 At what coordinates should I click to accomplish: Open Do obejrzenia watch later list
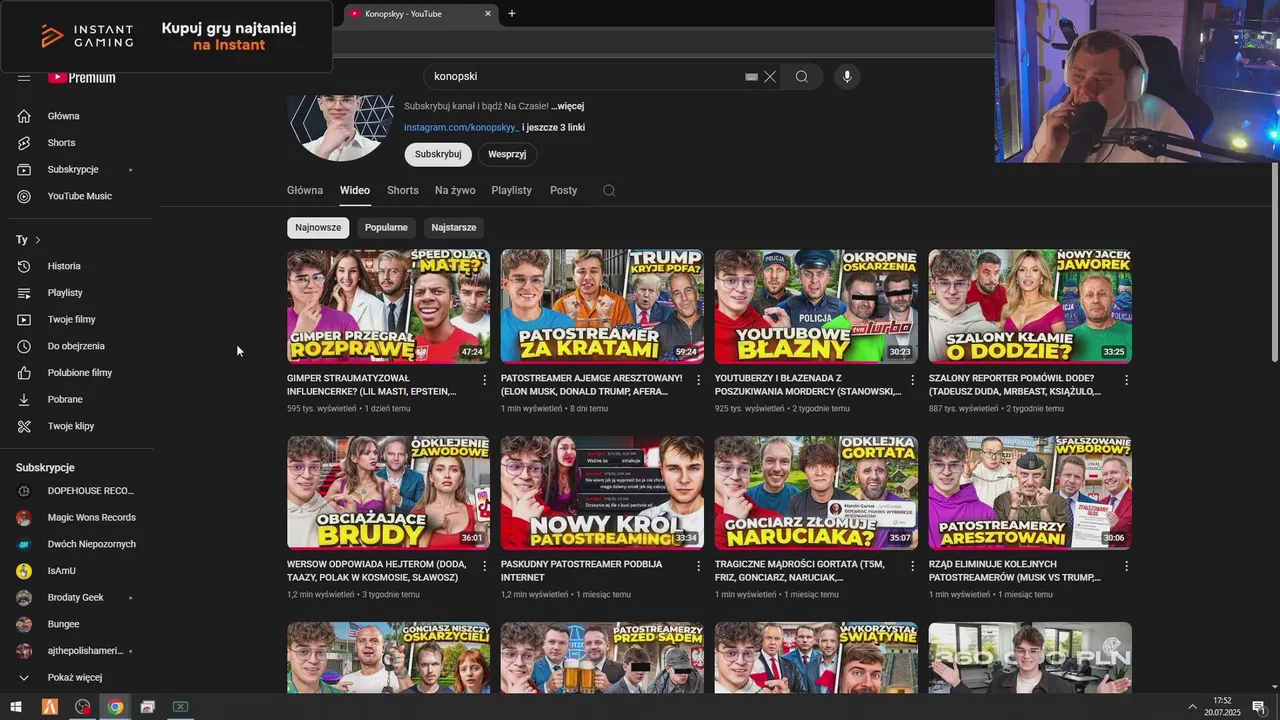coord(76,346)
